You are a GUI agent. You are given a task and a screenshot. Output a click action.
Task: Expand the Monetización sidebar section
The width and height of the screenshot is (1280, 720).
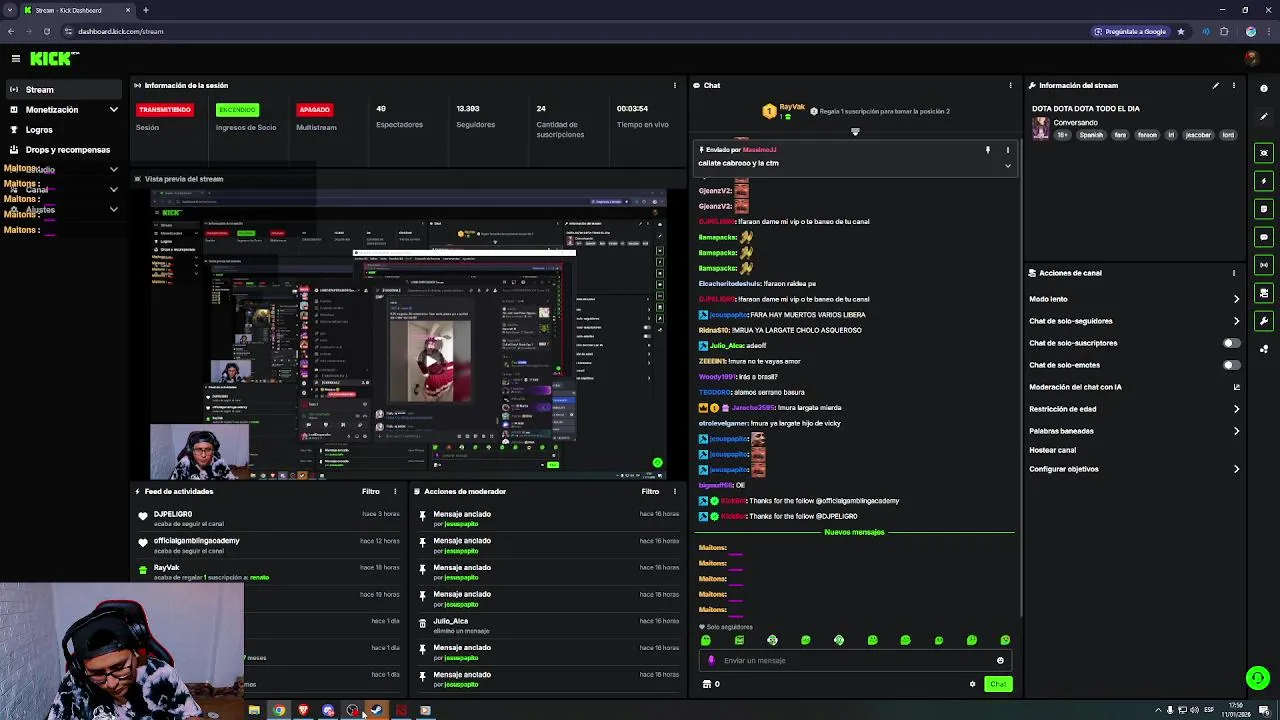pos(113,110)
